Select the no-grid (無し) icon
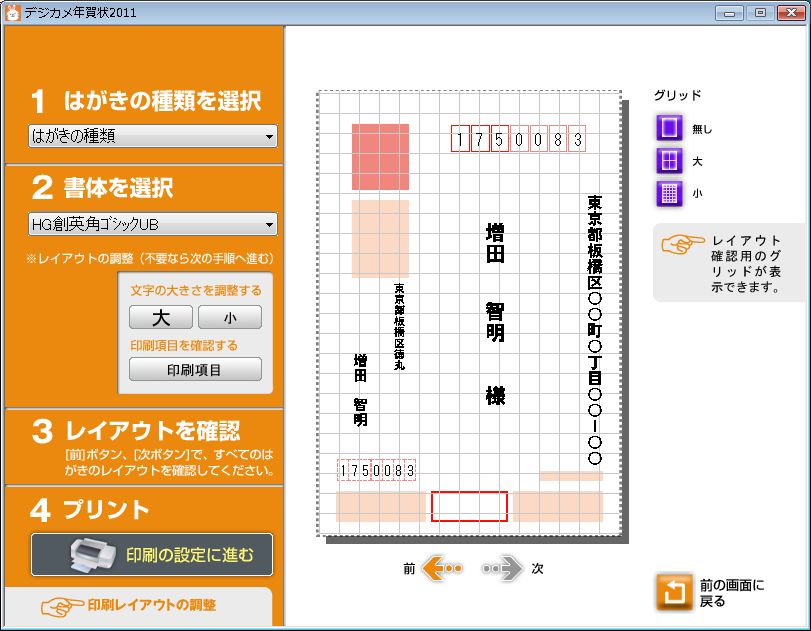 (668, 128)
